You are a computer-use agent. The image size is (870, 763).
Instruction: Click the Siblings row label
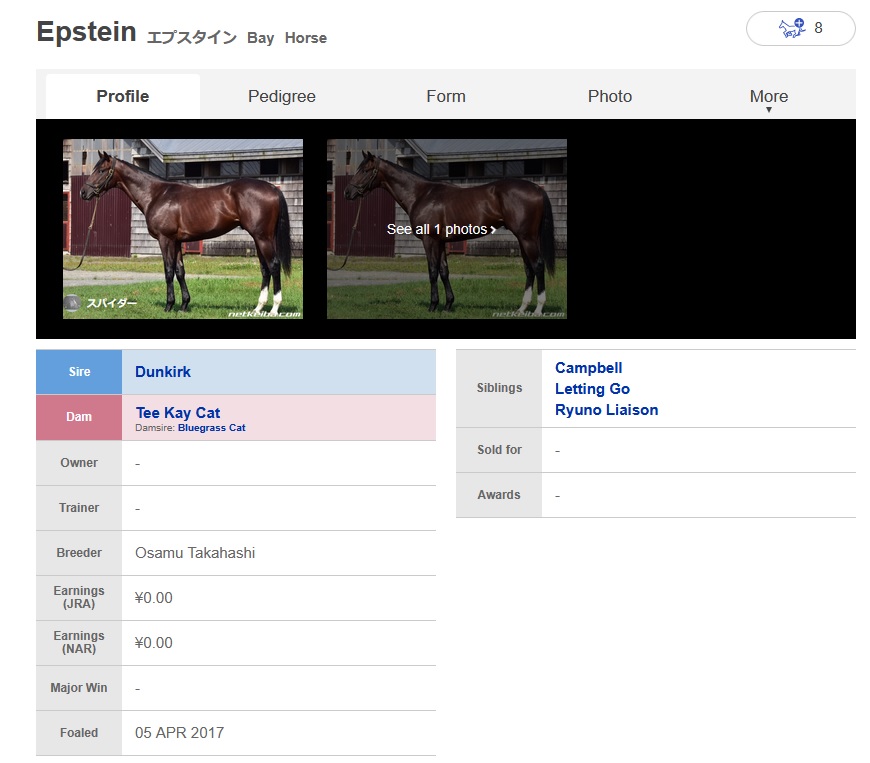point(499,388)
